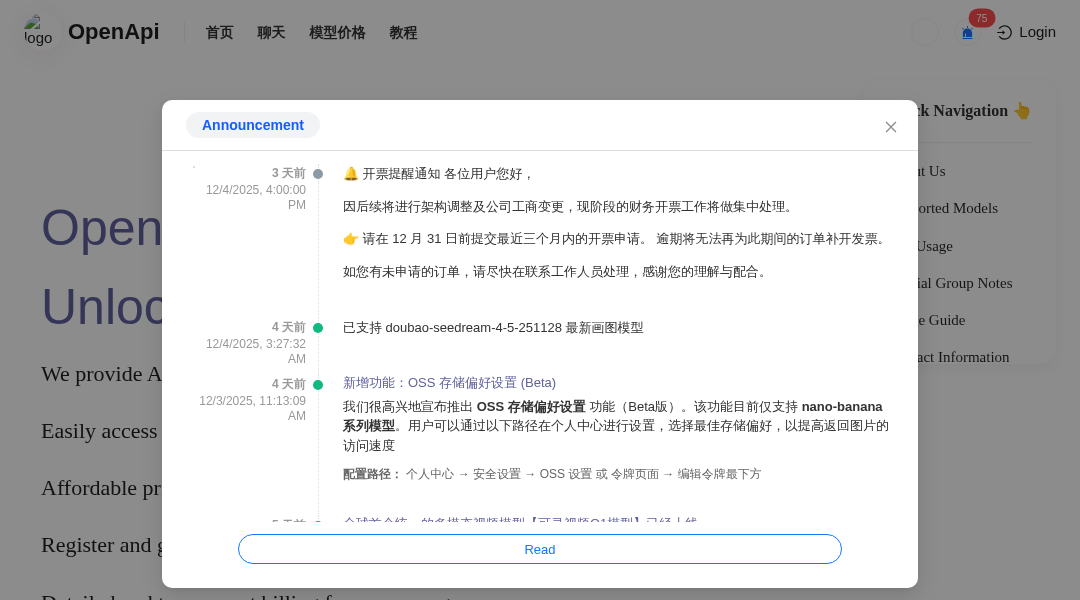Click the gray timeline dot for 12/4 4:00 PM
This screenshot has width=1080, height=600.
click(318, 174)
